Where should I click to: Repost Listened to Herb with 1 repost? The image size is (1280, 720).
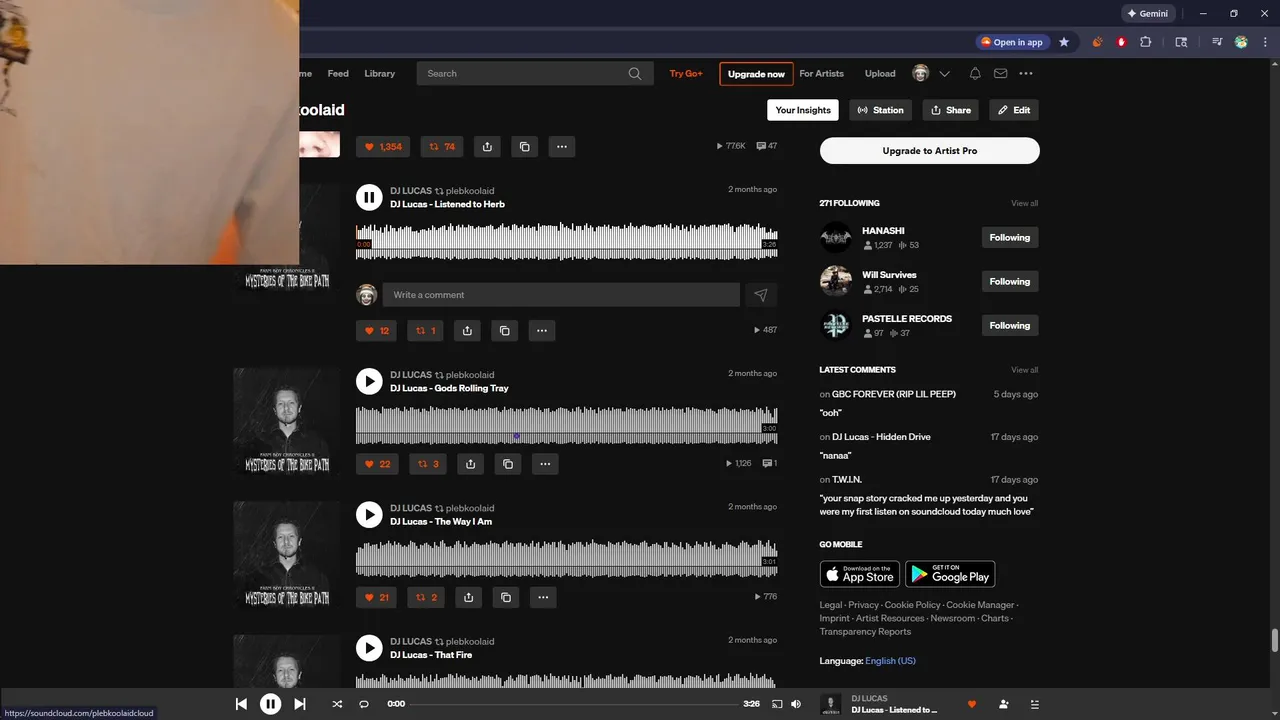(x=426, y=330)
